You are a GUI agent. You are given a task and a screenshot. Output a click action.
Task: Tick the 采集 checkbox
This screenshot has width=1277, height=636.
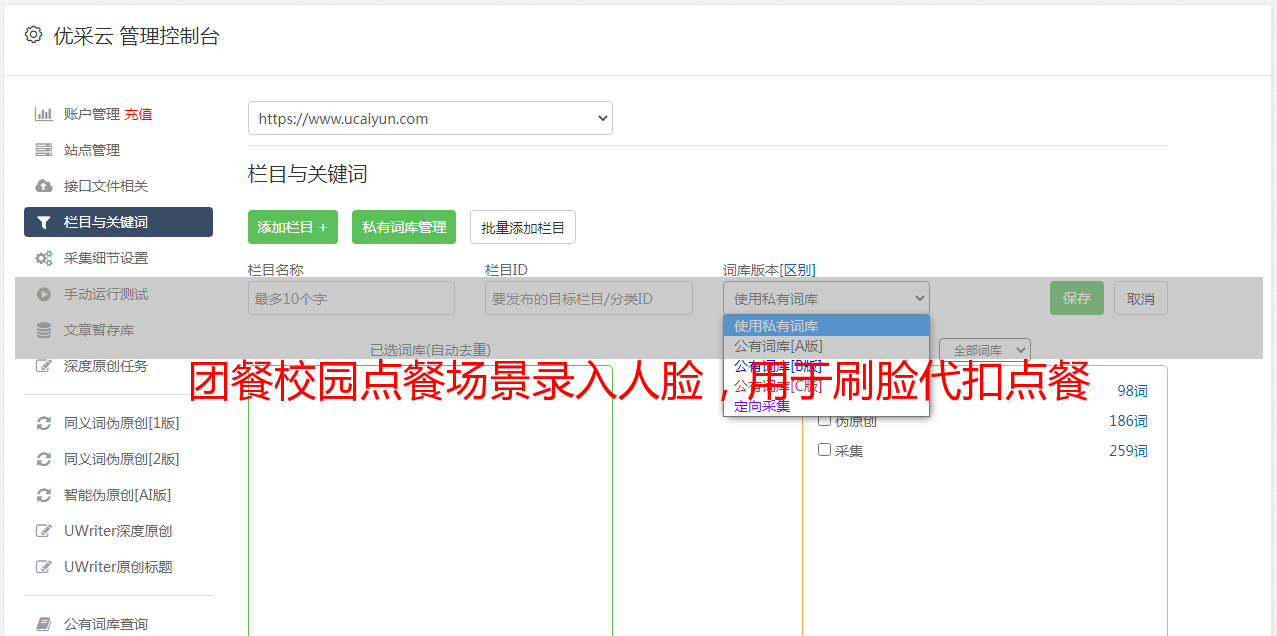(825, 450)
